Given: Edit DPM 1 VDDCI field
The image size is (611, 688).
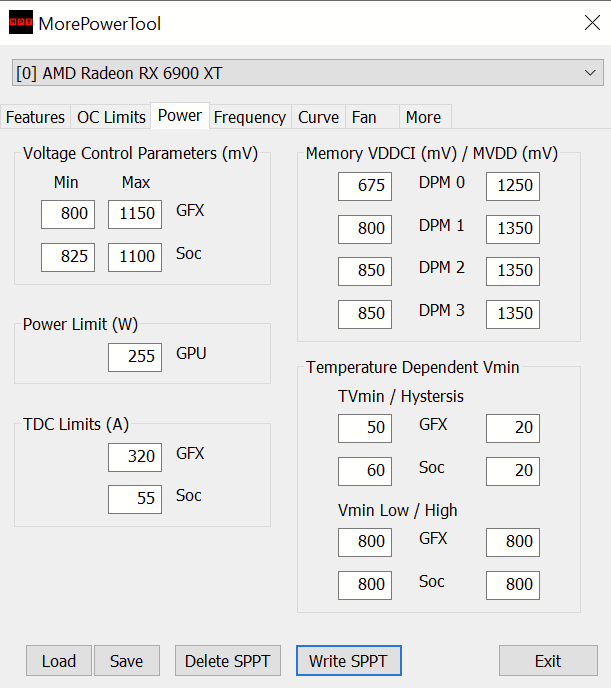Looking at the screenshot, I should click(365, 229).
